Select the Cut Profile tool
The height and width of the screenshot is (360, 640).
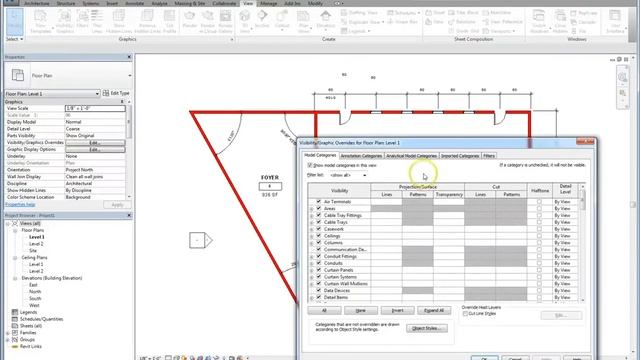coord(169,21)
